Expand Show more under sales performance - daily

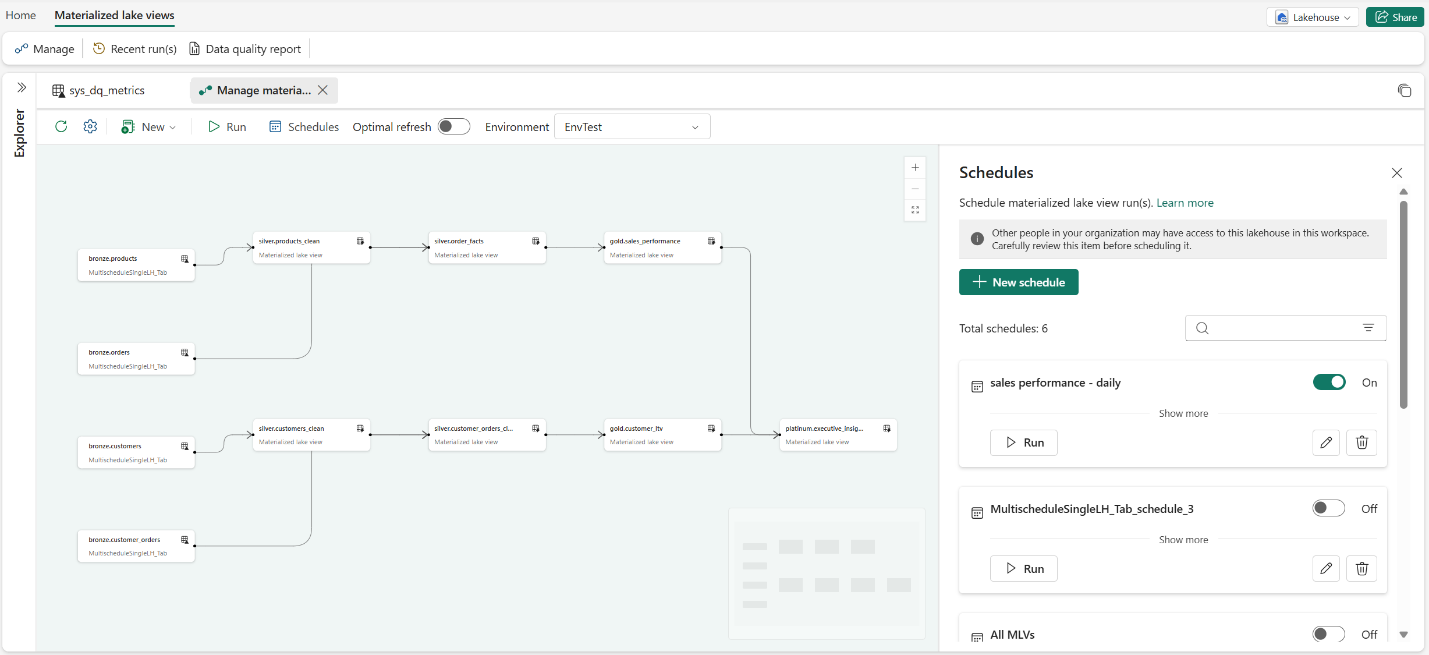coord(1183,412)
